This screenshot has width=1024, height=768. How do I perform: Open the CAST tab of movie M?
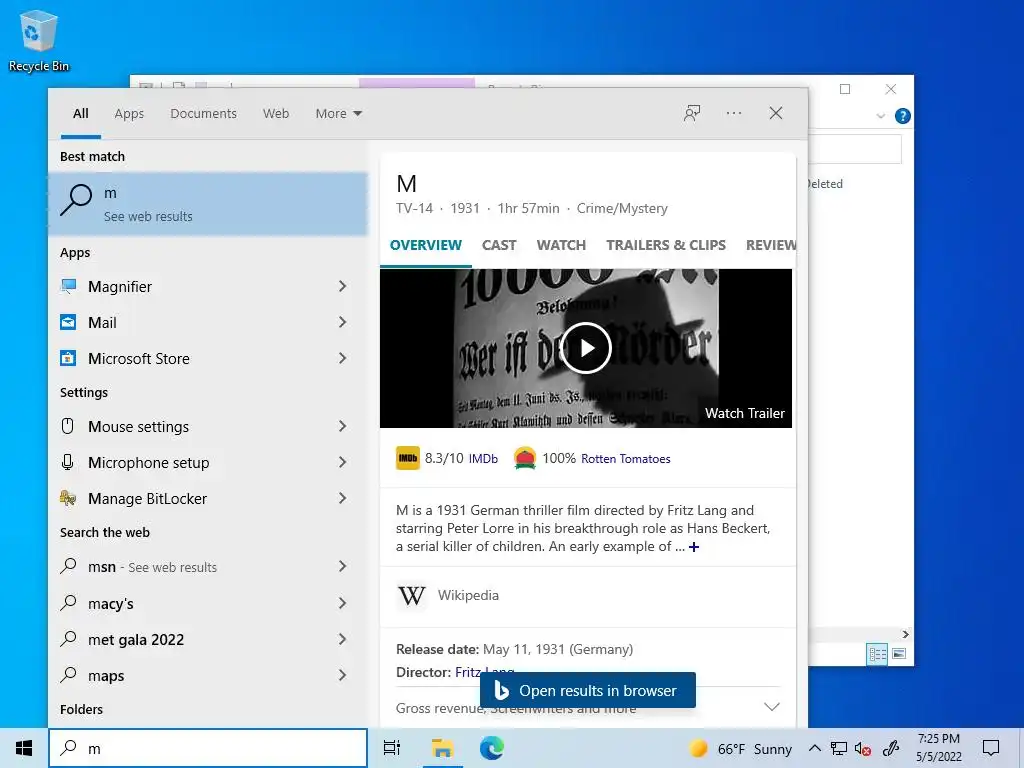(x=499, y=245)
